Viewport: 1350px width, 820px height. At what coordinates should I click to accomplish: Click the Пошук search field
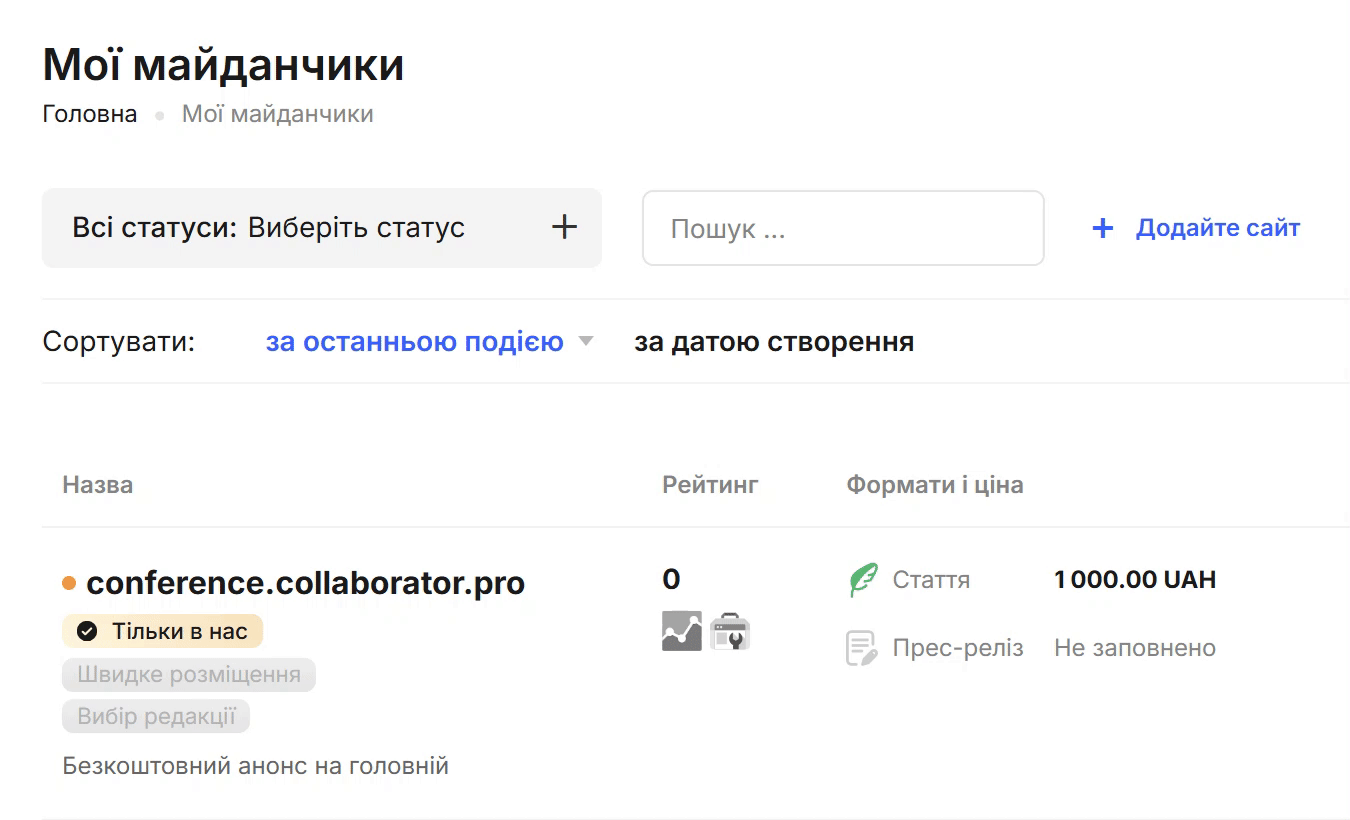click(x=843, y=229)
